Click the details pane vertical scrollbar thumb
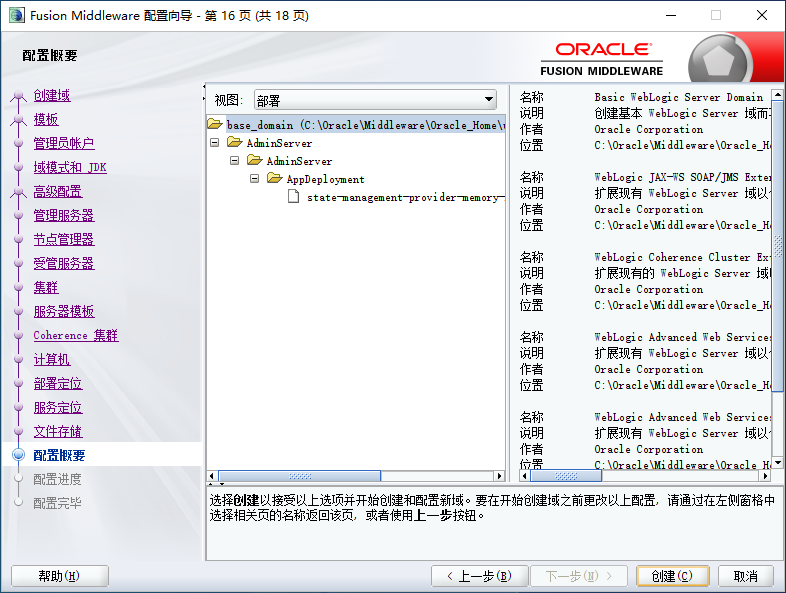 click(777, 246)
